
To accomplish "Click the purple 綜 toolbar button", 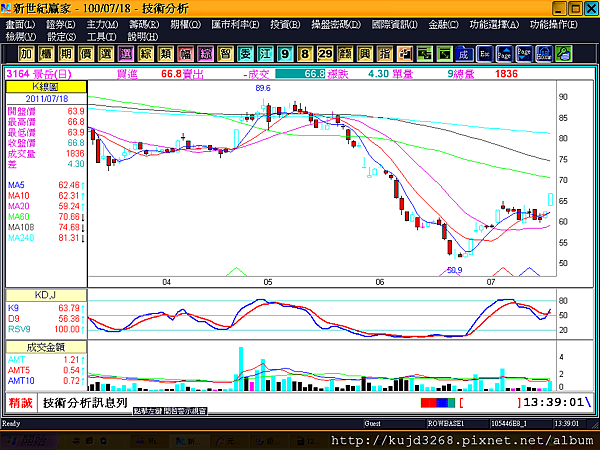I will [x=205, y=54].
